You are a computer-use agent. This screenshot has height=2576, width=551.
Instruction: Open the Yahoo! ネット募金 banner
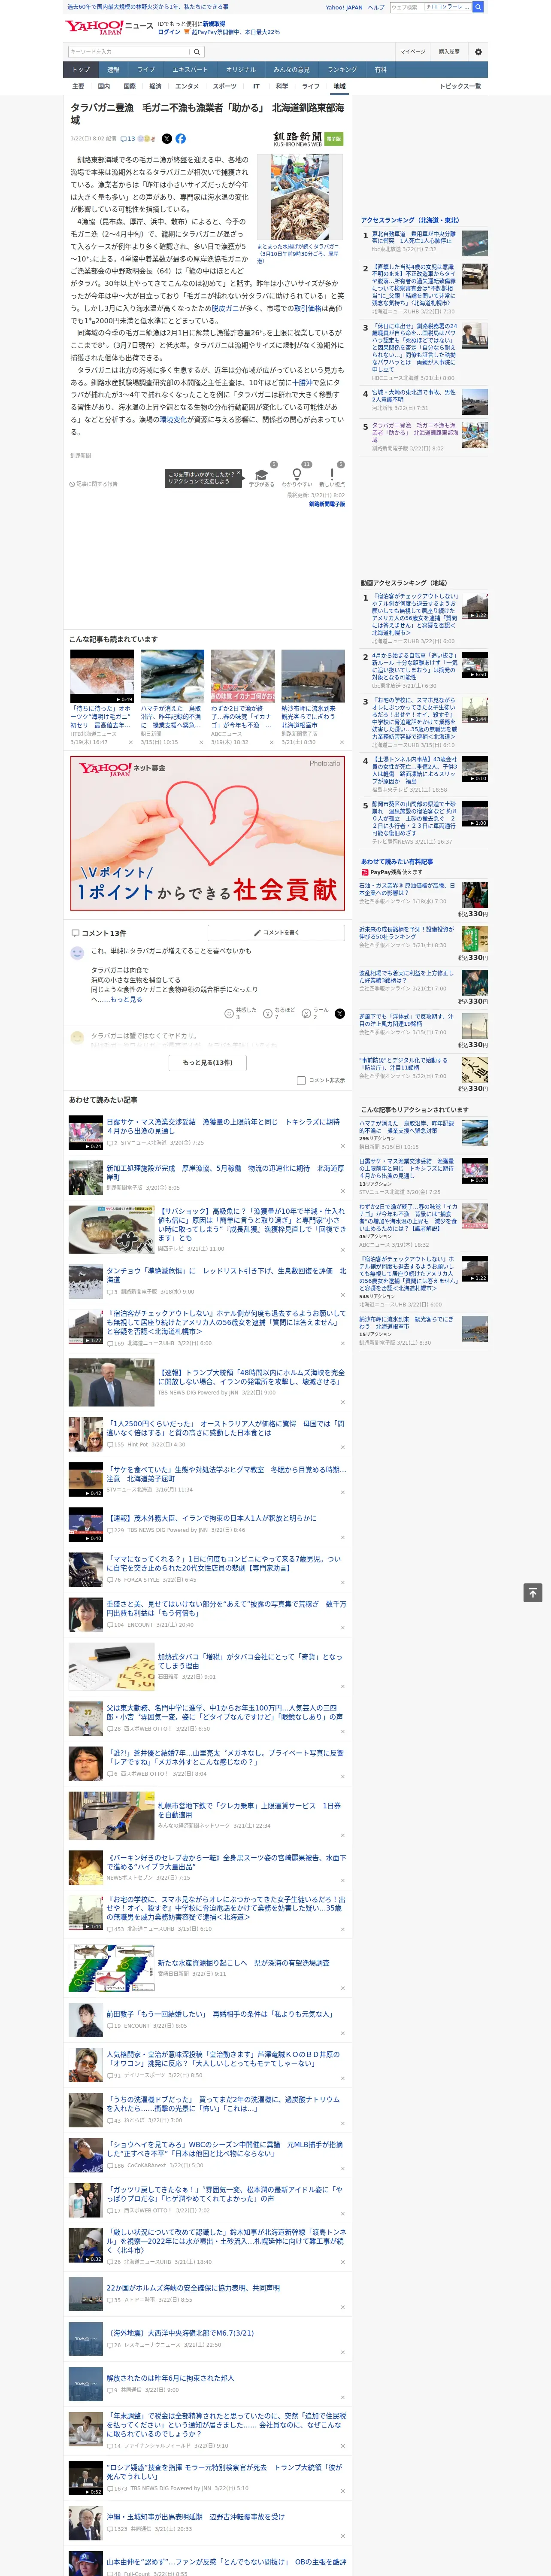point(208,833)
